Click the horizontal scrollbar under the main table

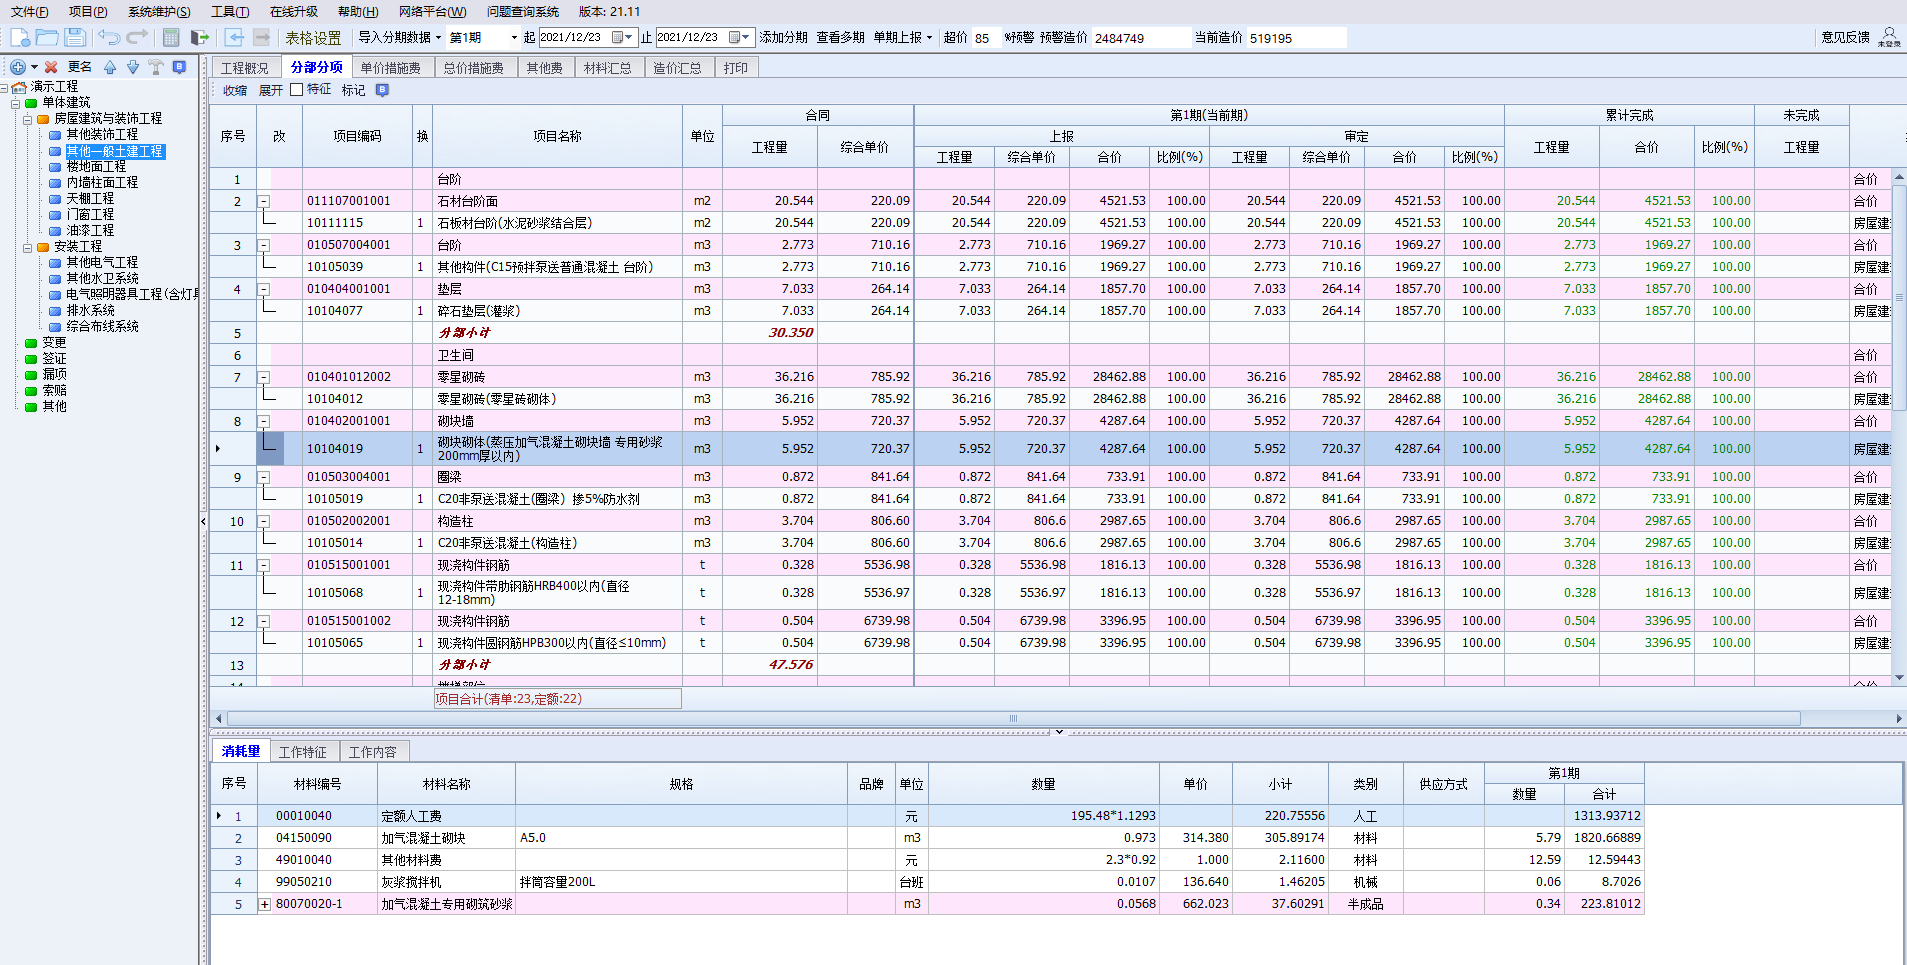pos(1012,719)
